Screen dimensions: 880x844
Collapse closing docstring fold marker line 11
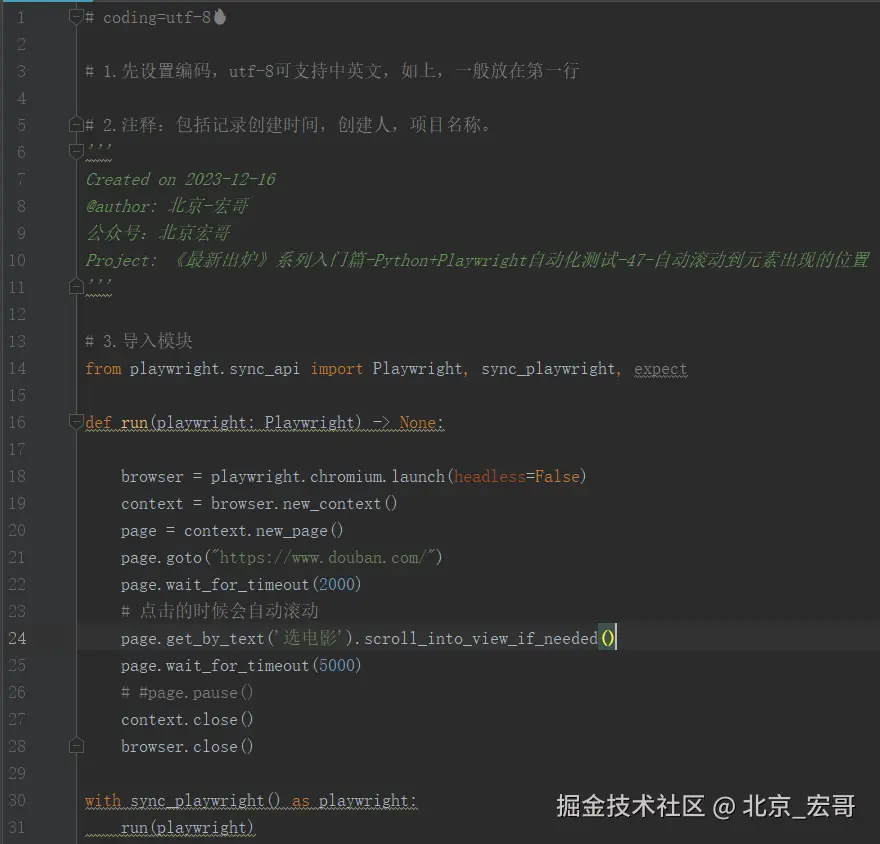[76, 287]
